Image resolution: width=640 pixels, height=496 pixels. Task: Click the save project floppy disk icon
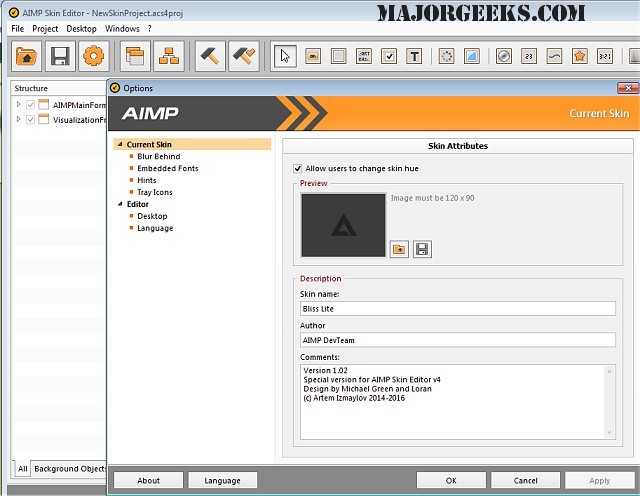click(x=60, y=56)
